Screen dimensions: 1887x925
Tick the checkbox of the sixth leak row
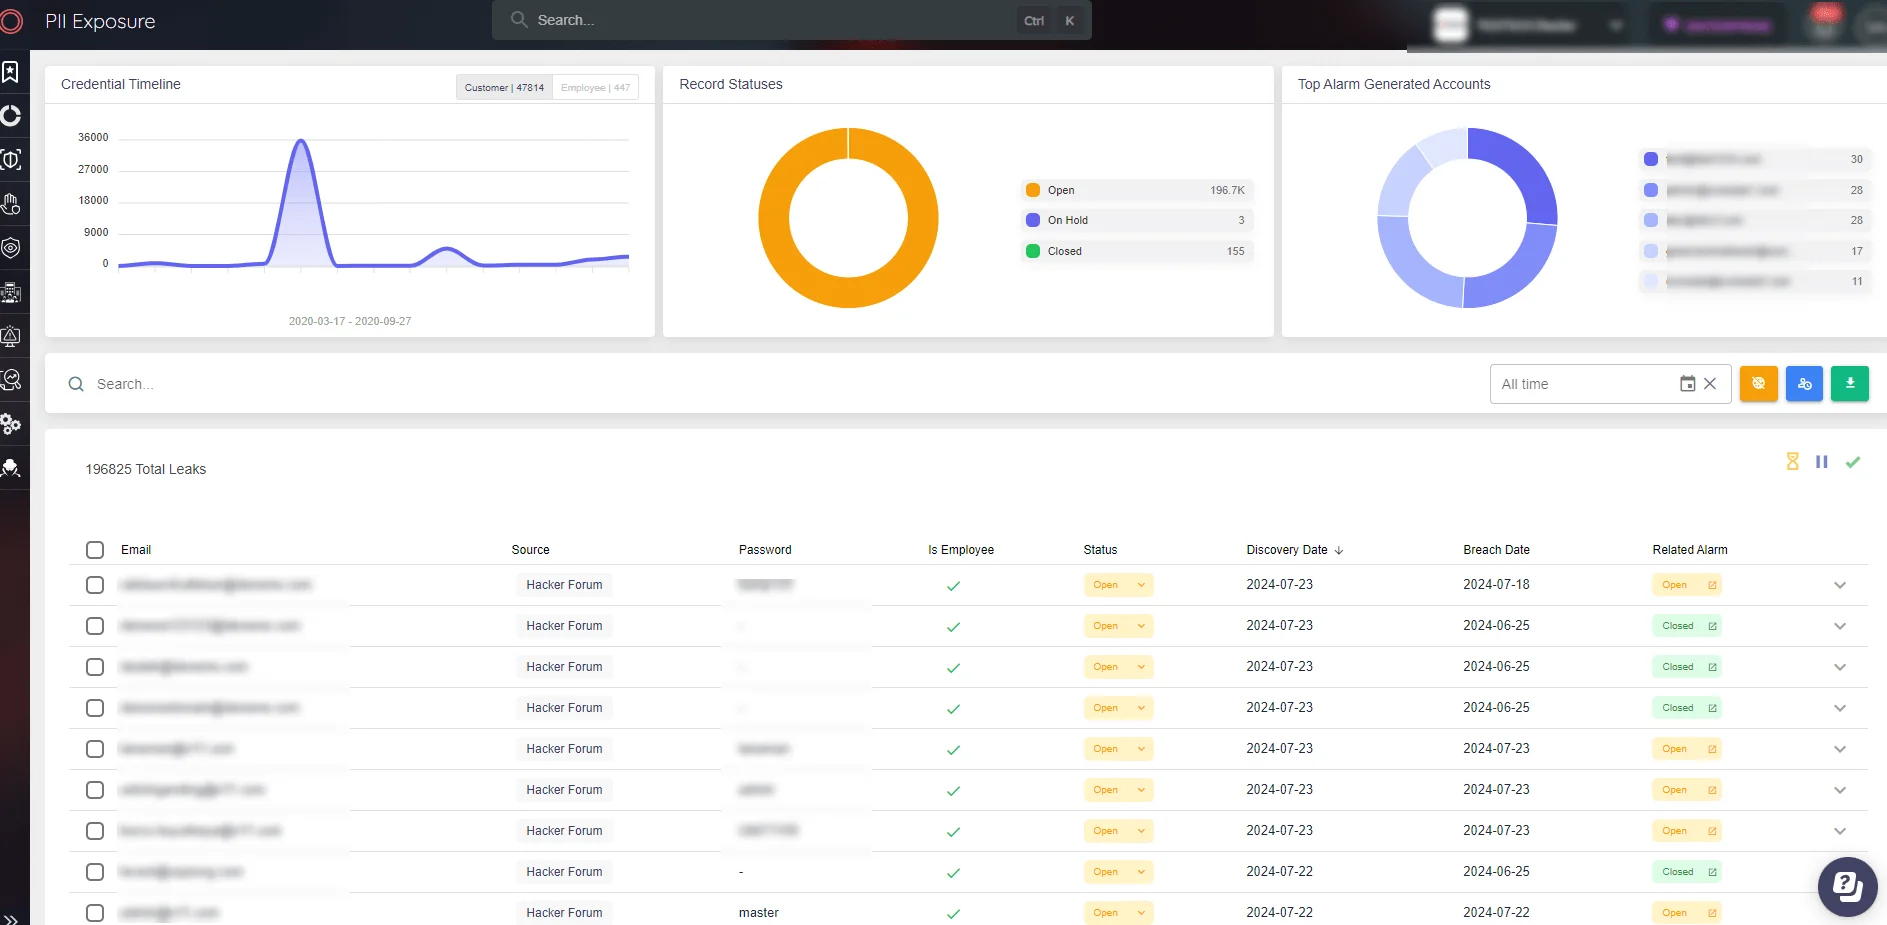point(95,790)
